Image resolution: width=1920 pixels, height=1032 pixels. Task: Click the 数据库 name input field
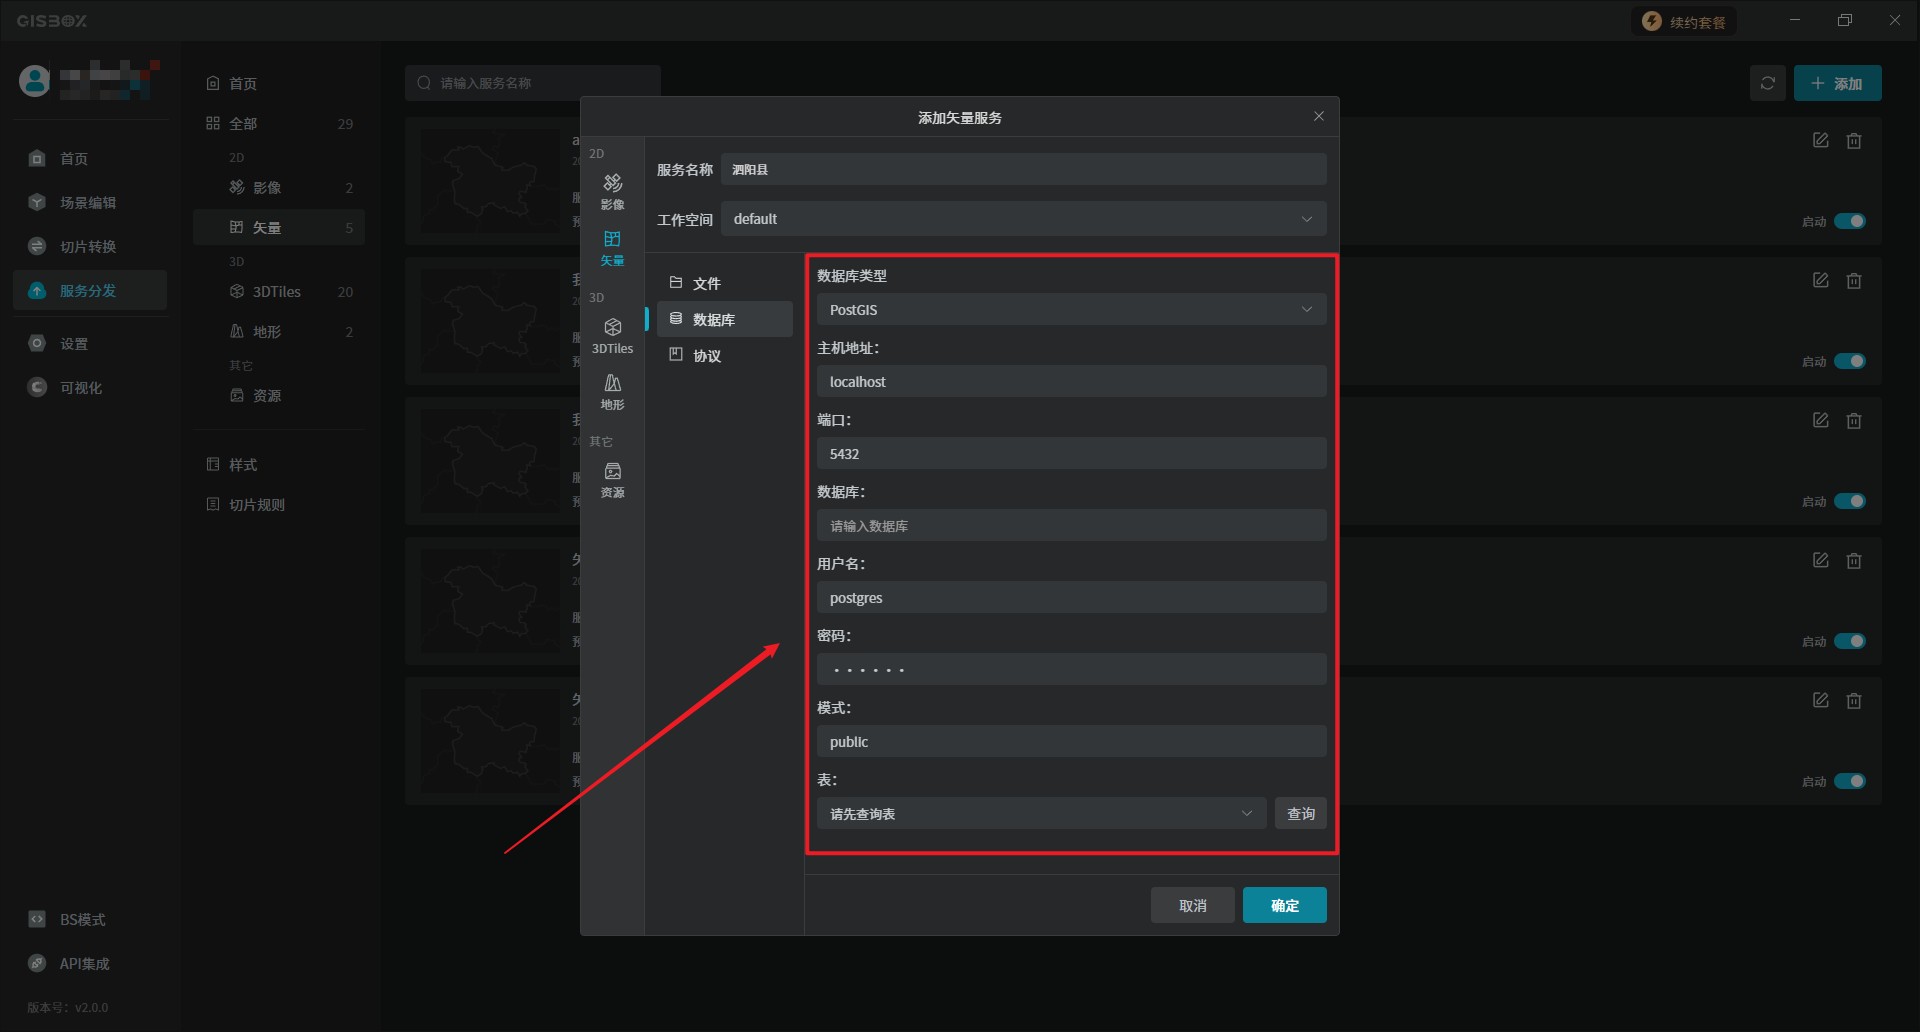(1071, 526)
